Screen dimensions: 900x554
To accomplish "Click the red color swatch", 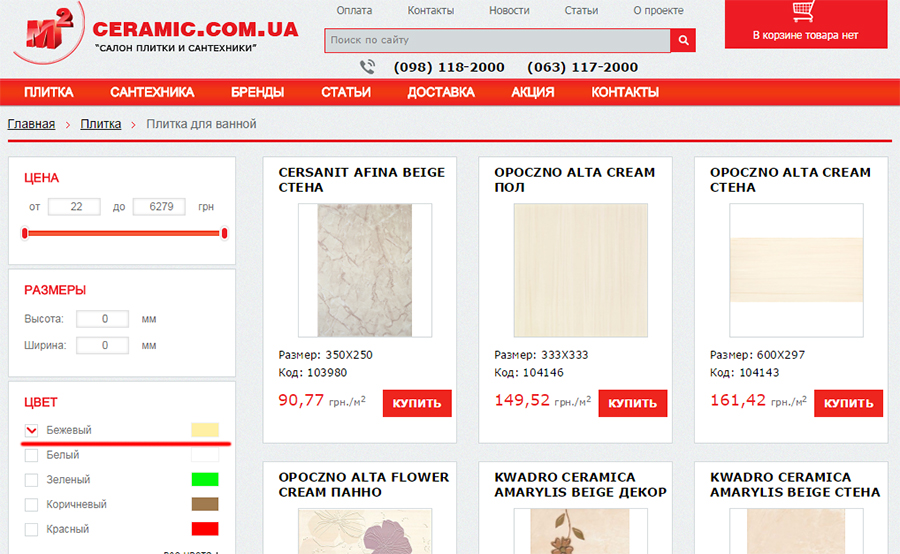I will [x=205, y=529].
